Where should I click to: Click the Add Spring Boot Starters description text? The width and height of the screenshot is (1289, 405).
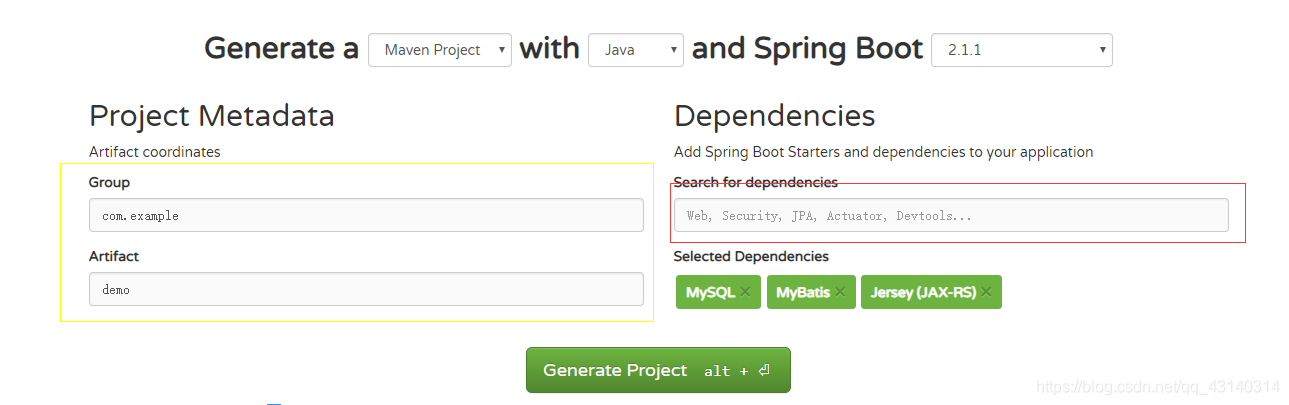click(x=884, y=152)
